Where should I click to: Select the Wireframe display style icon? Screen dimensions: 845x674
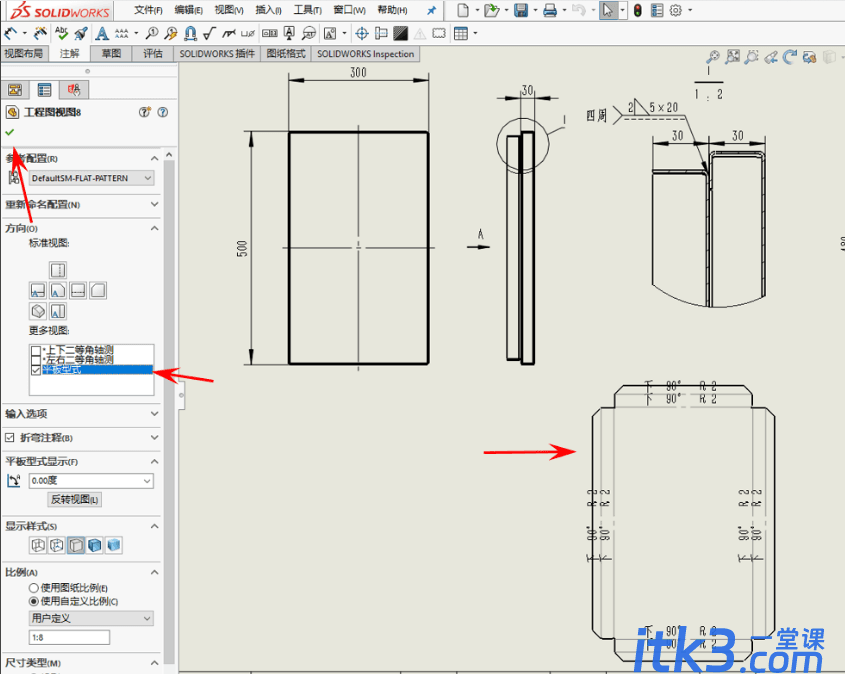point(38,545)
